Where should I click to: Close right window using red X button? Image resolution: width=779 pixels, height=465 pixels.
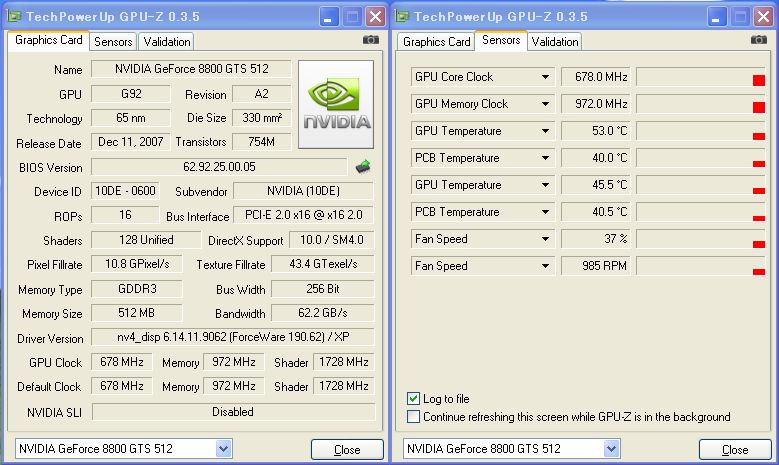(764, 17)
